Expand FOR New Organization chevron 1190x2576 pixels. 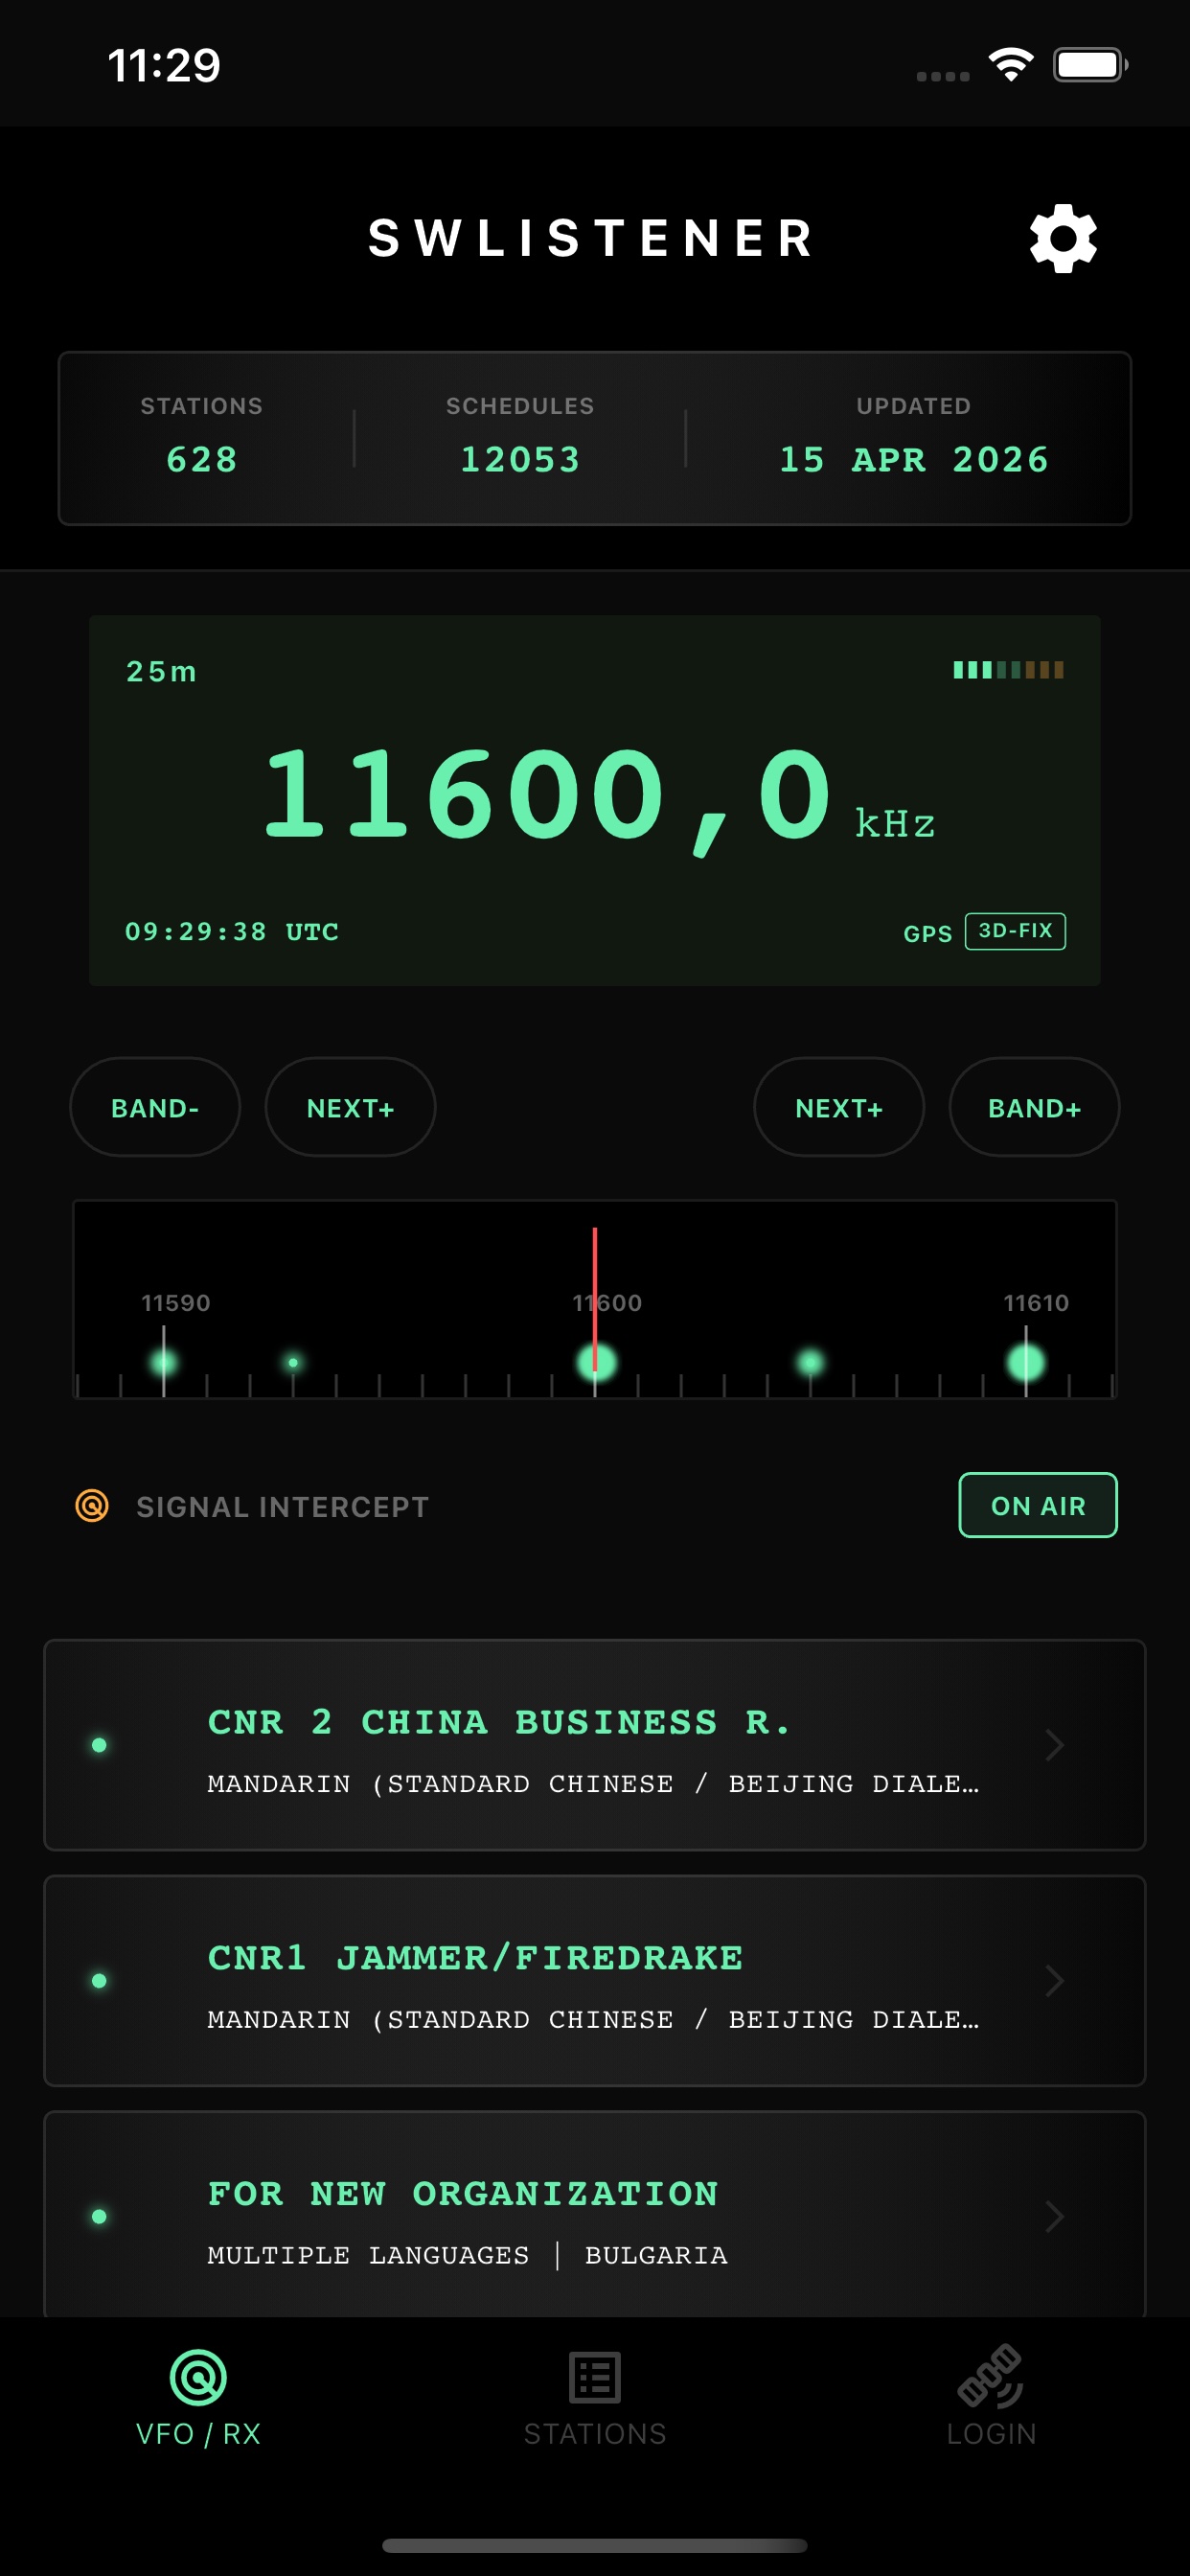tap(1054, 2217)
